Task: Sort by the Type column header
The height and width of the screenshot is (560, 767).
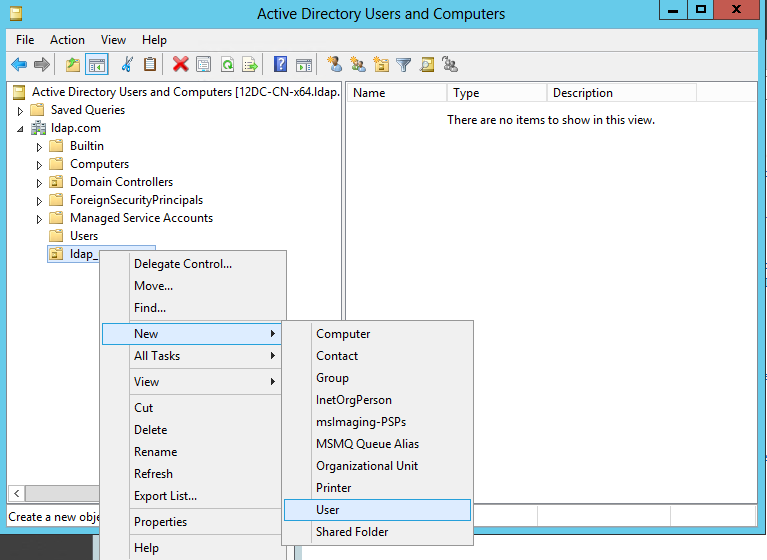Action: [x=497, y=93]
